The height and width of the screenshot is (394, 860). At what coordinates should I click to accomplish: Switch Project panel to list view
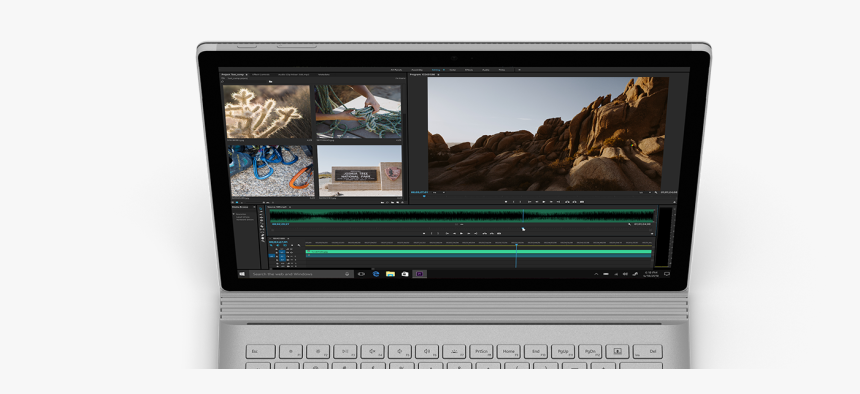[x=233, y=202]
